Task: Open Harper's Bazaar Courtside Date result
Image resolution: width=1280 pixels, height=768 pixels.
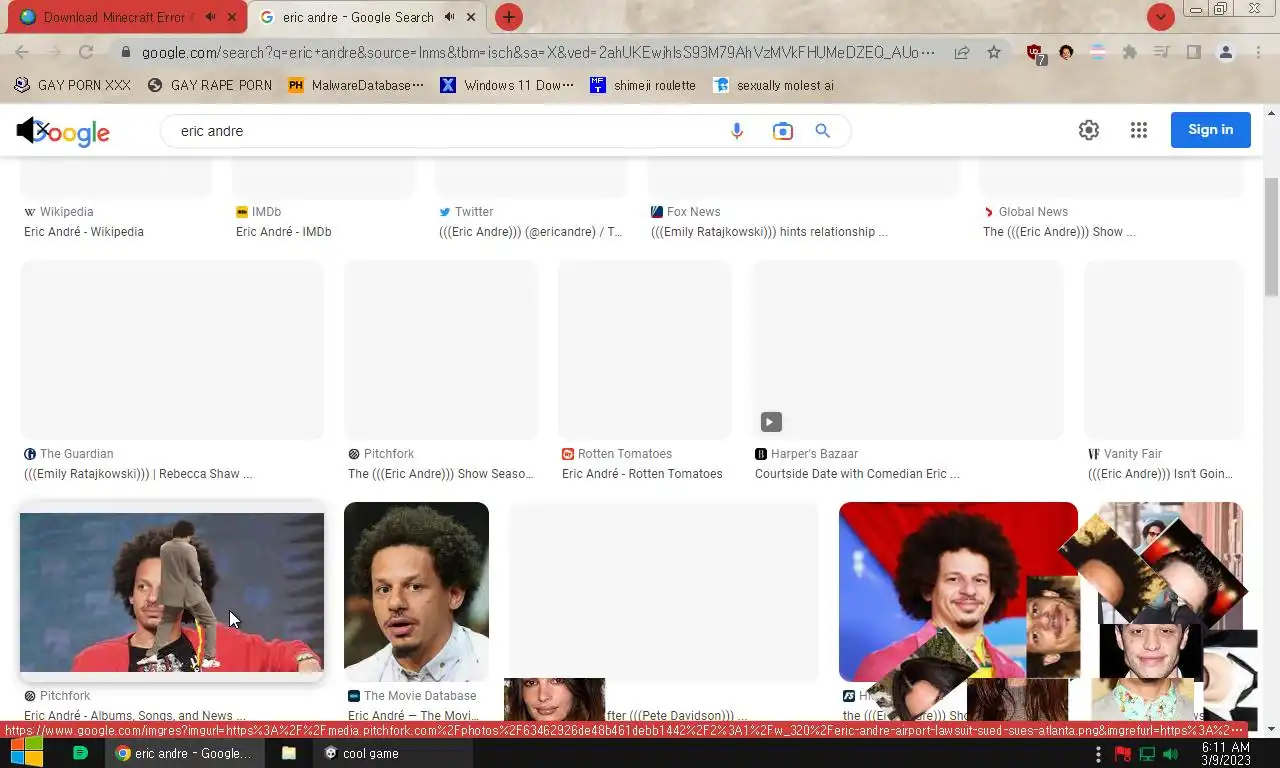Action: pos(857,474)
